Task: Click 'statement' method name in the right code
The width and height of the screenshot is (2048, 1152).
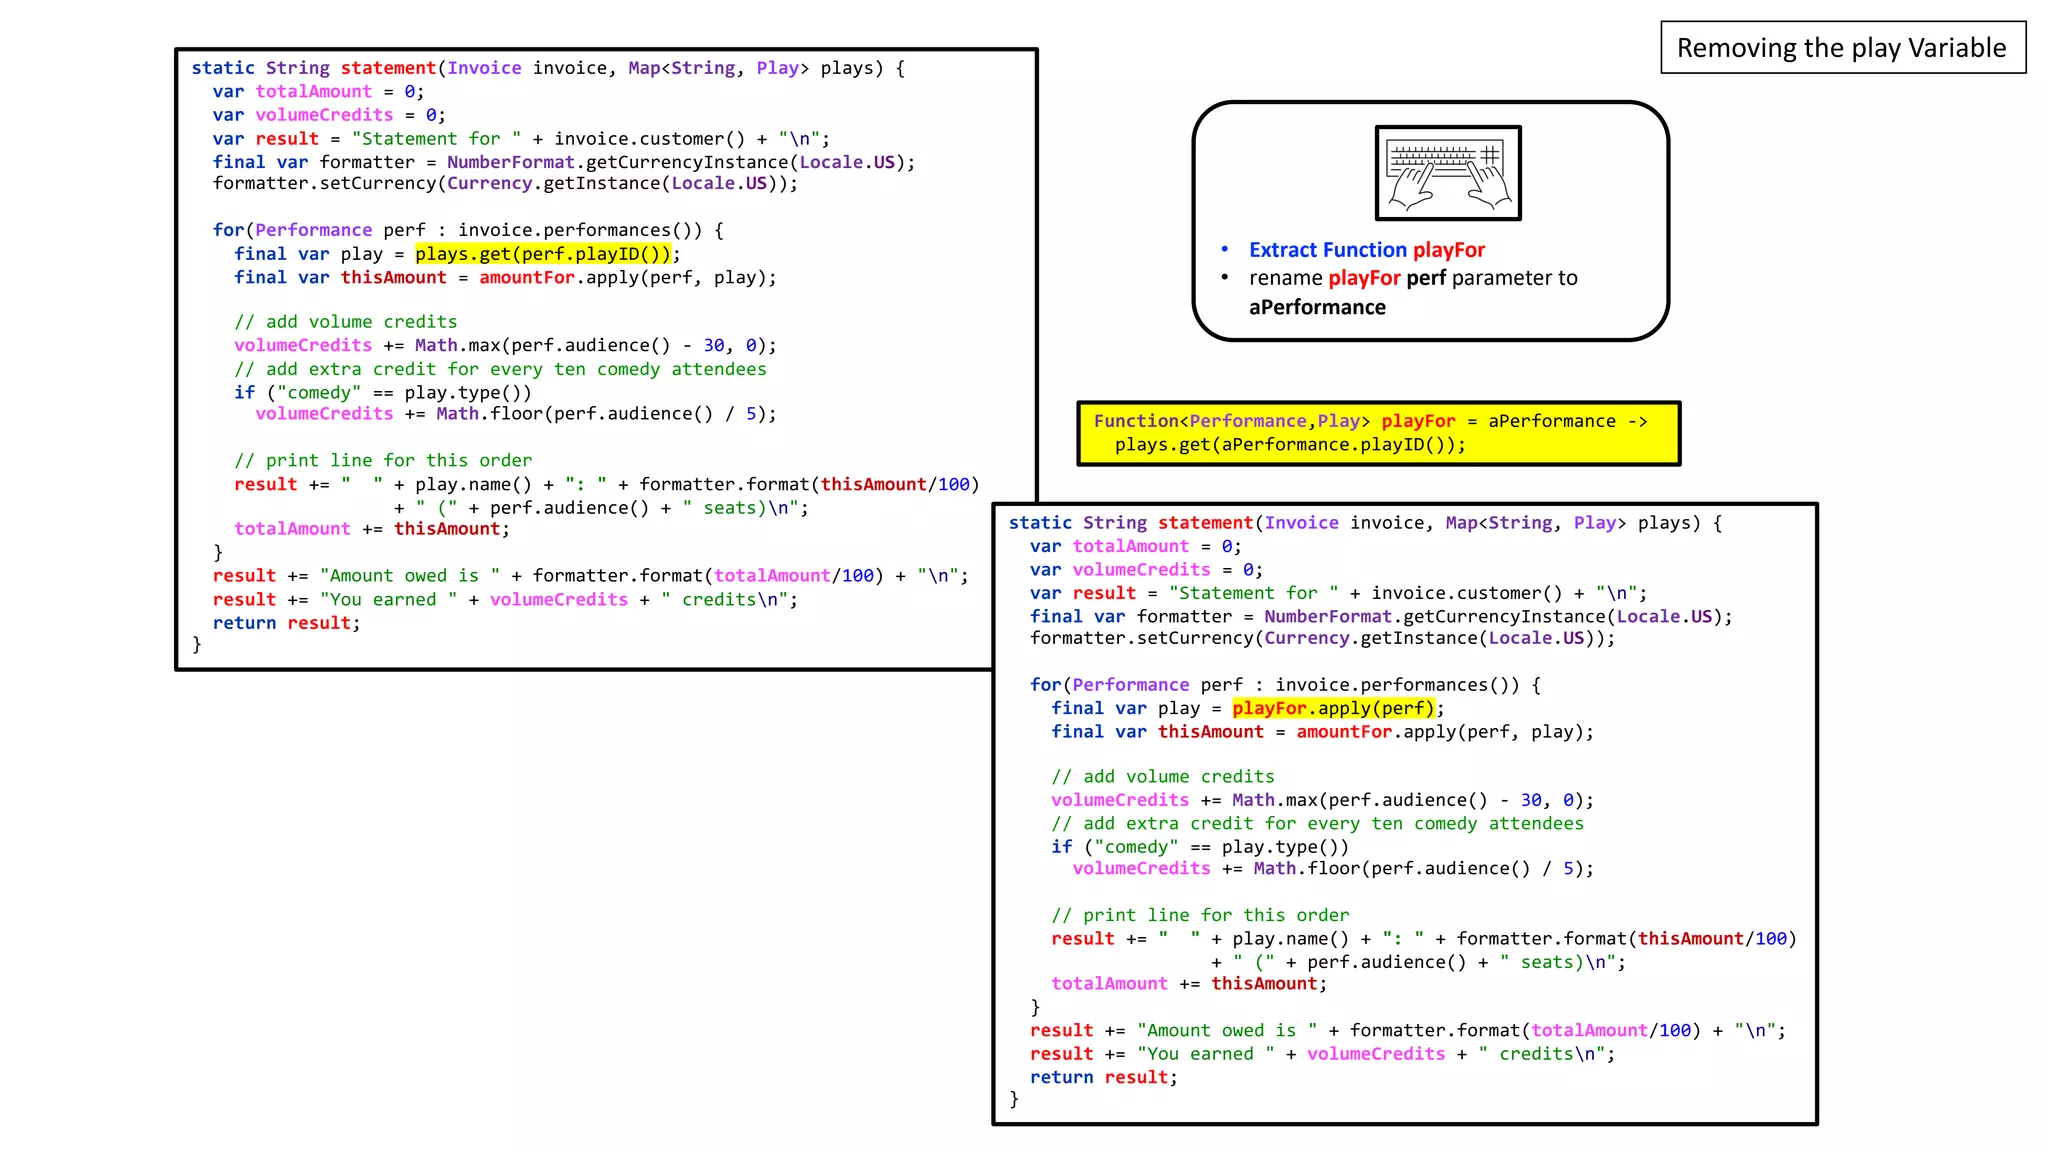Action: tap(1205, 523)
